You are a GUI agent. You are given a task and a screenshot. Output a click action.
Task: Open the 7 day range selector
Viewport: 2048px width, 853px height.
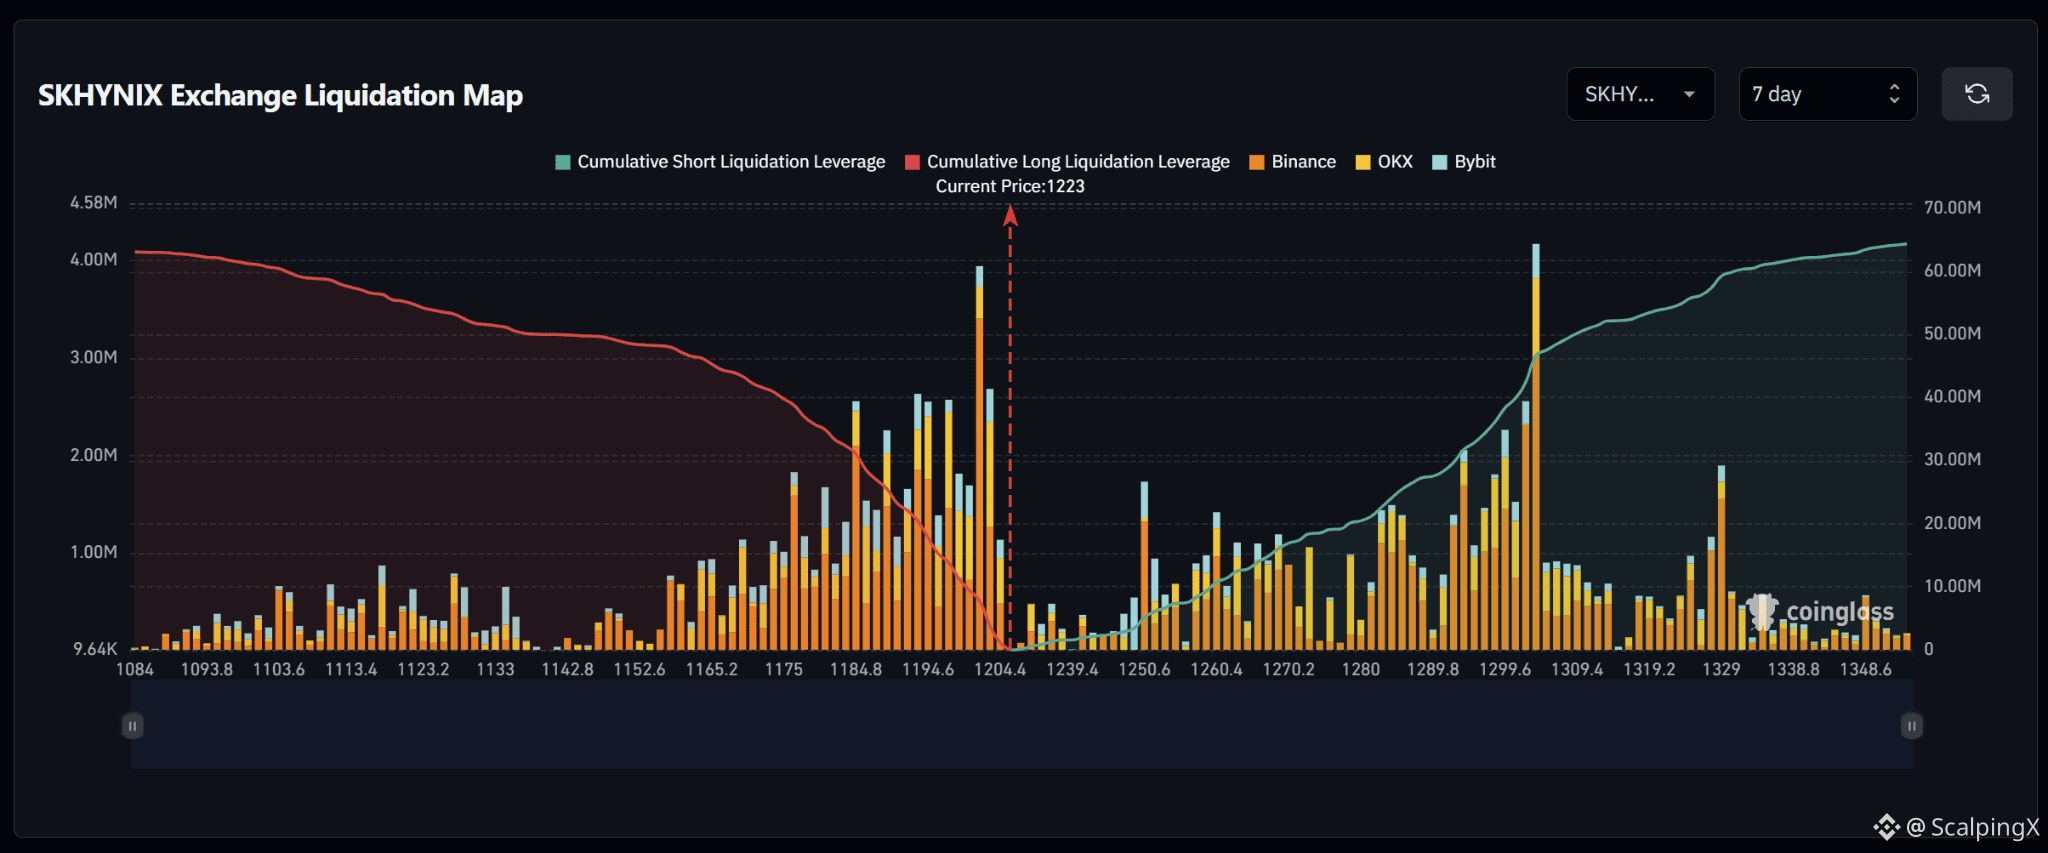point(1827,94)
